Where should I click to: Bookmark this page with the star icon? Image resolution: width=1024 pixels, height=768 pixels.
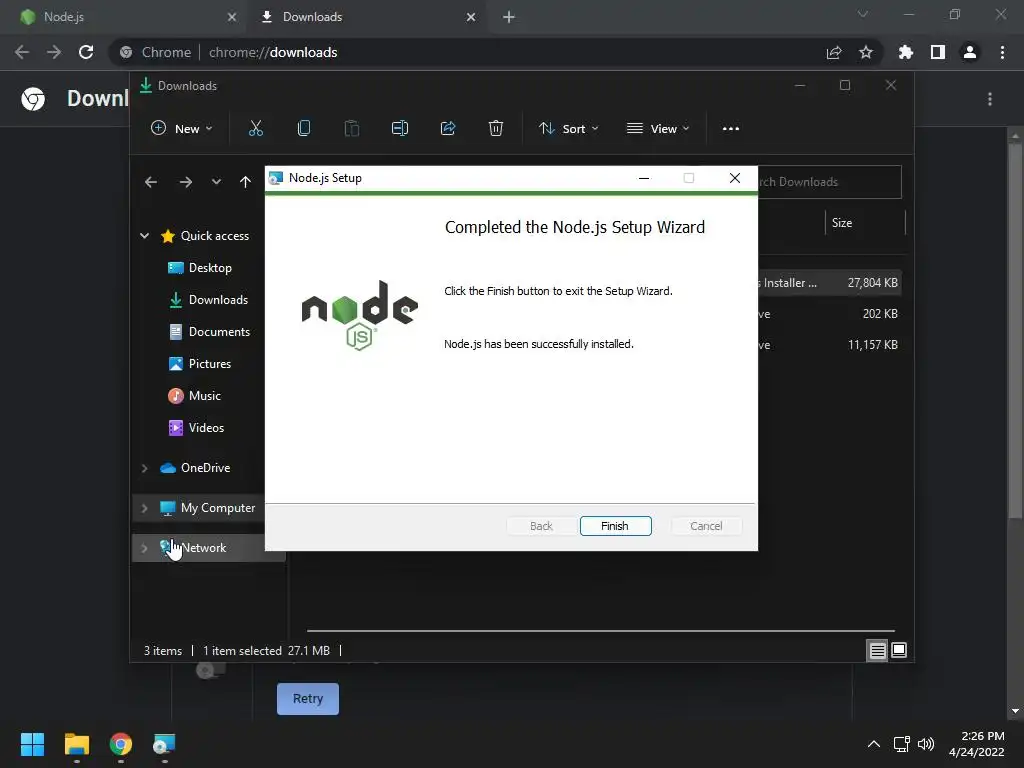click(x=866, y=52)
